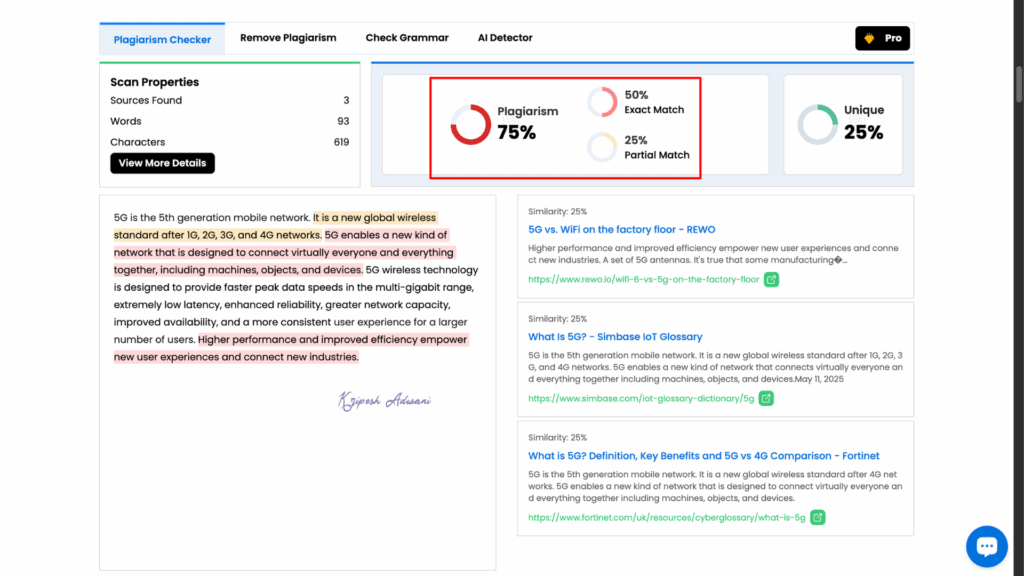Viewport: 1024px width, 576px height.
Task: Click the Exact Match 50% ring indicator
Action: click(604, 101)
